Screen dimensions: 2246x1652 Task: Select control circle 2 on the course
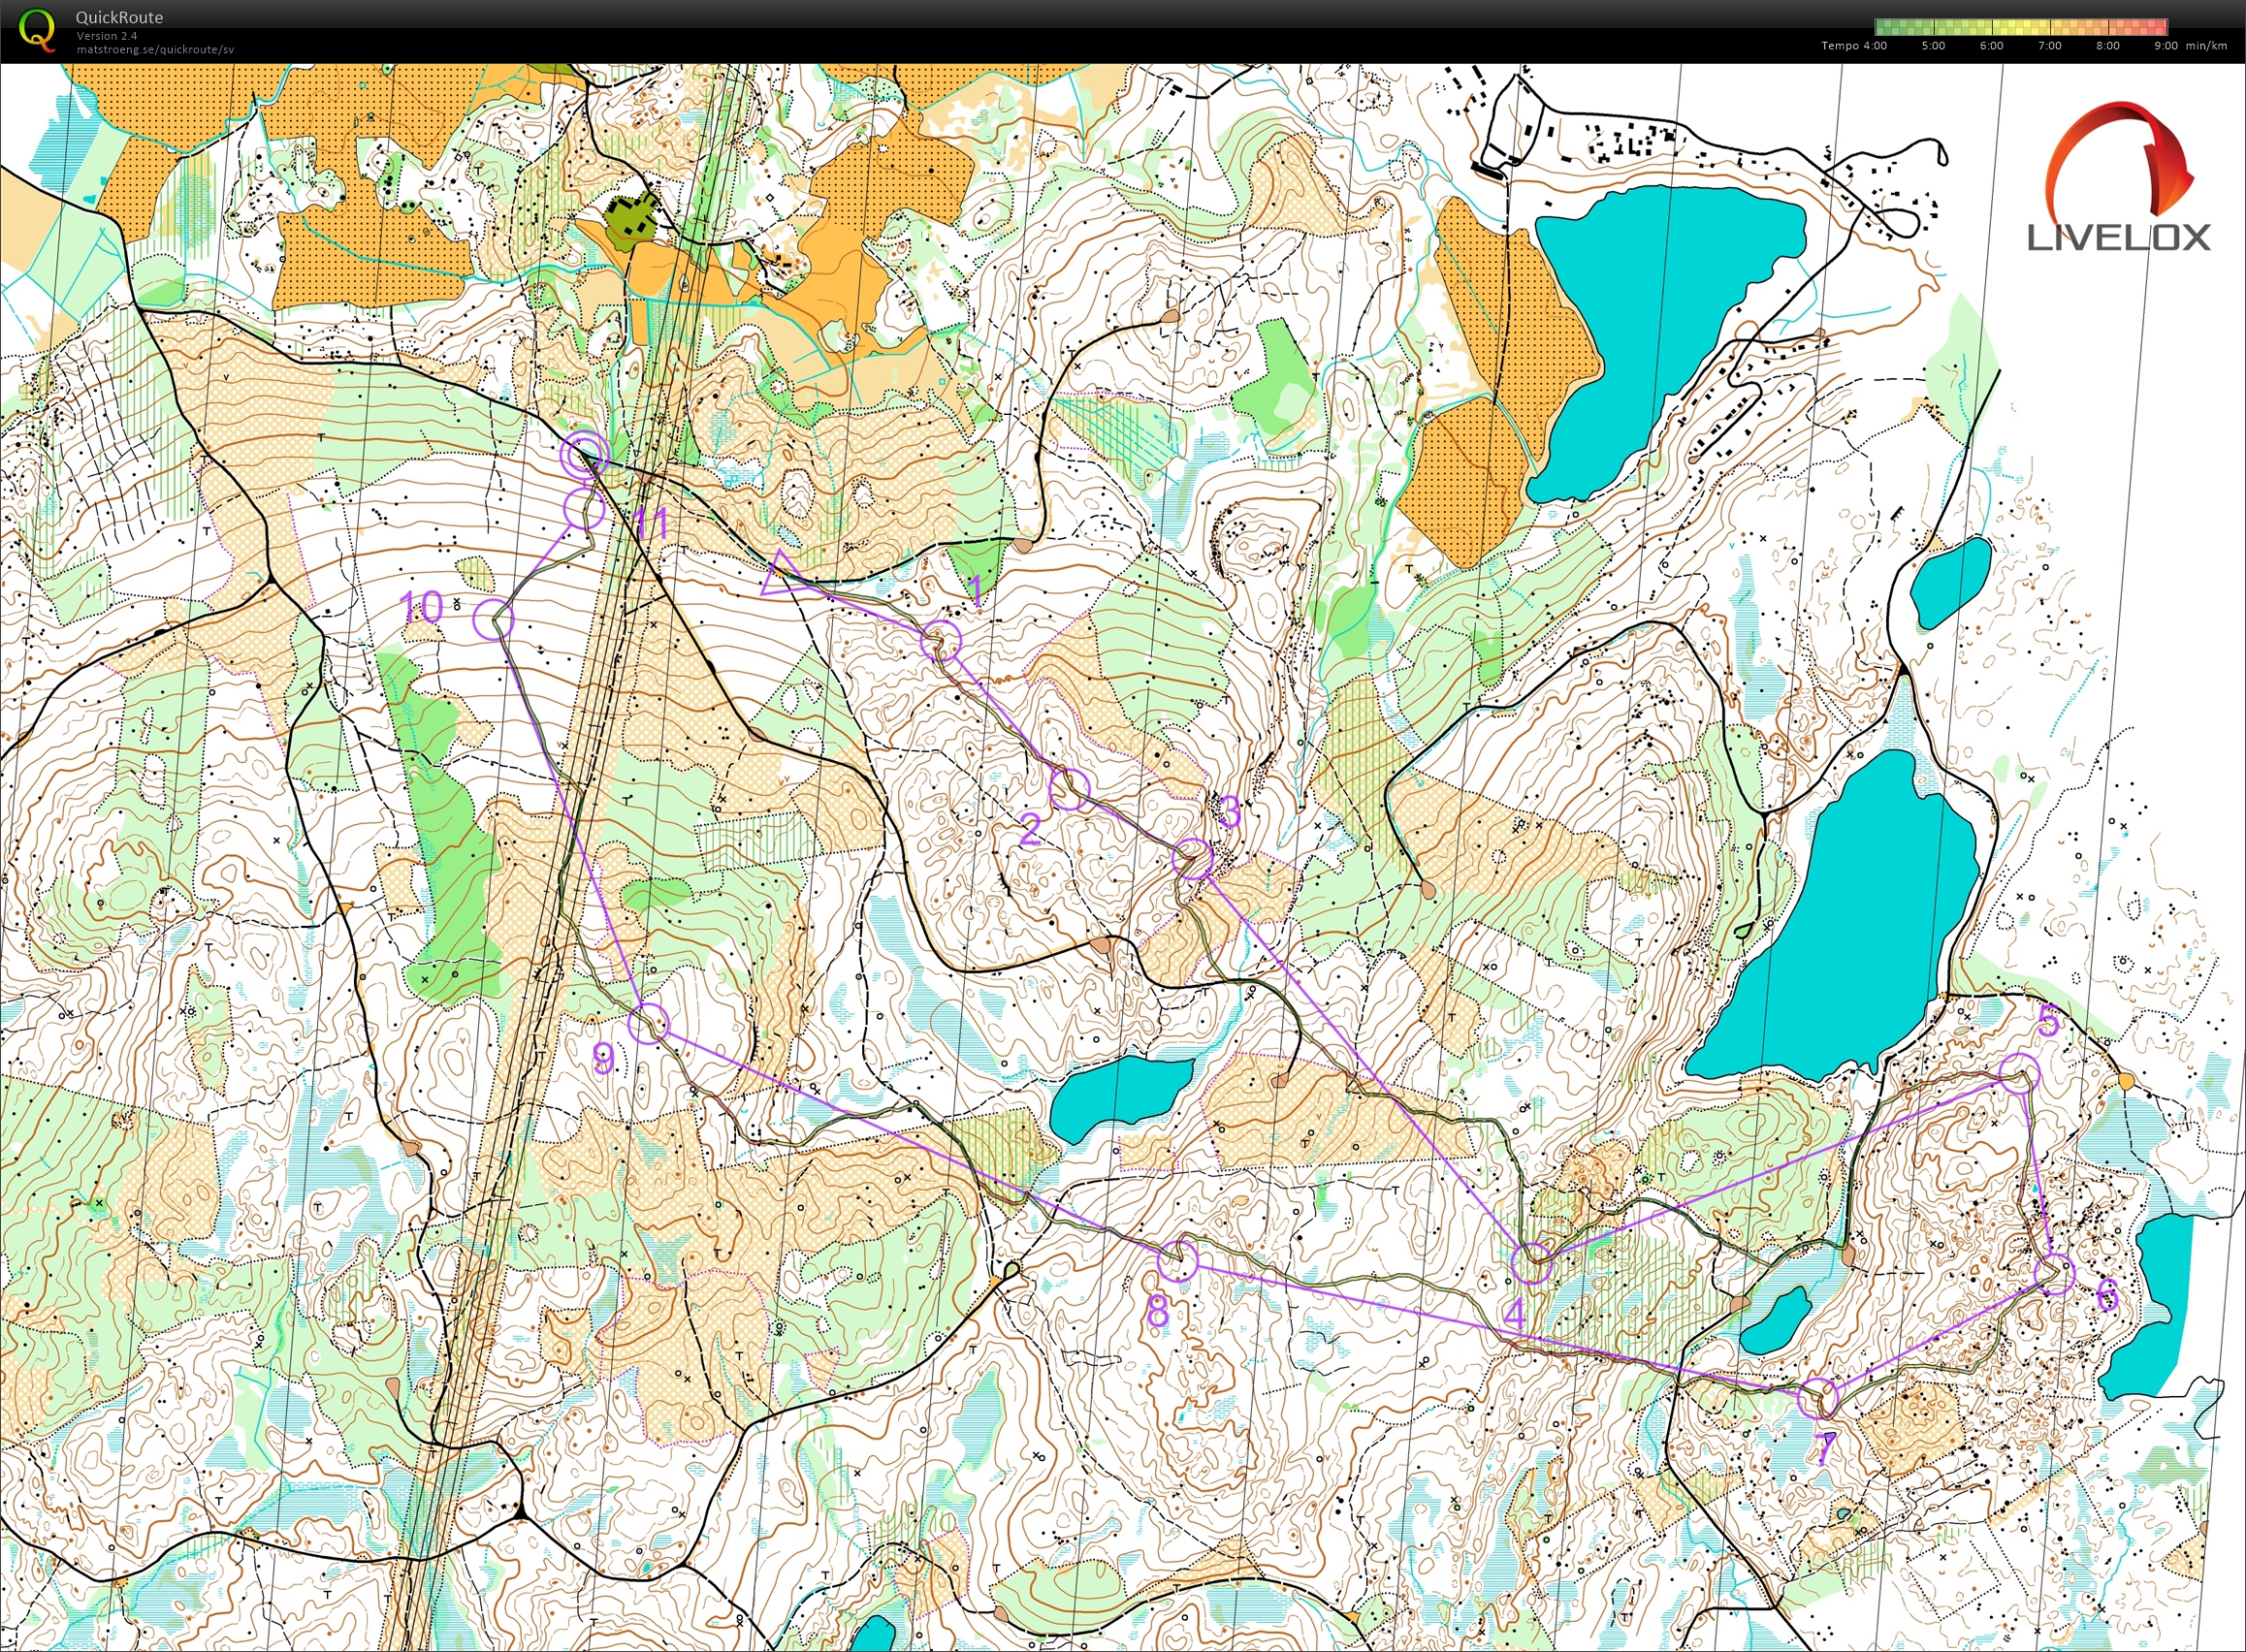[1068, 790]
